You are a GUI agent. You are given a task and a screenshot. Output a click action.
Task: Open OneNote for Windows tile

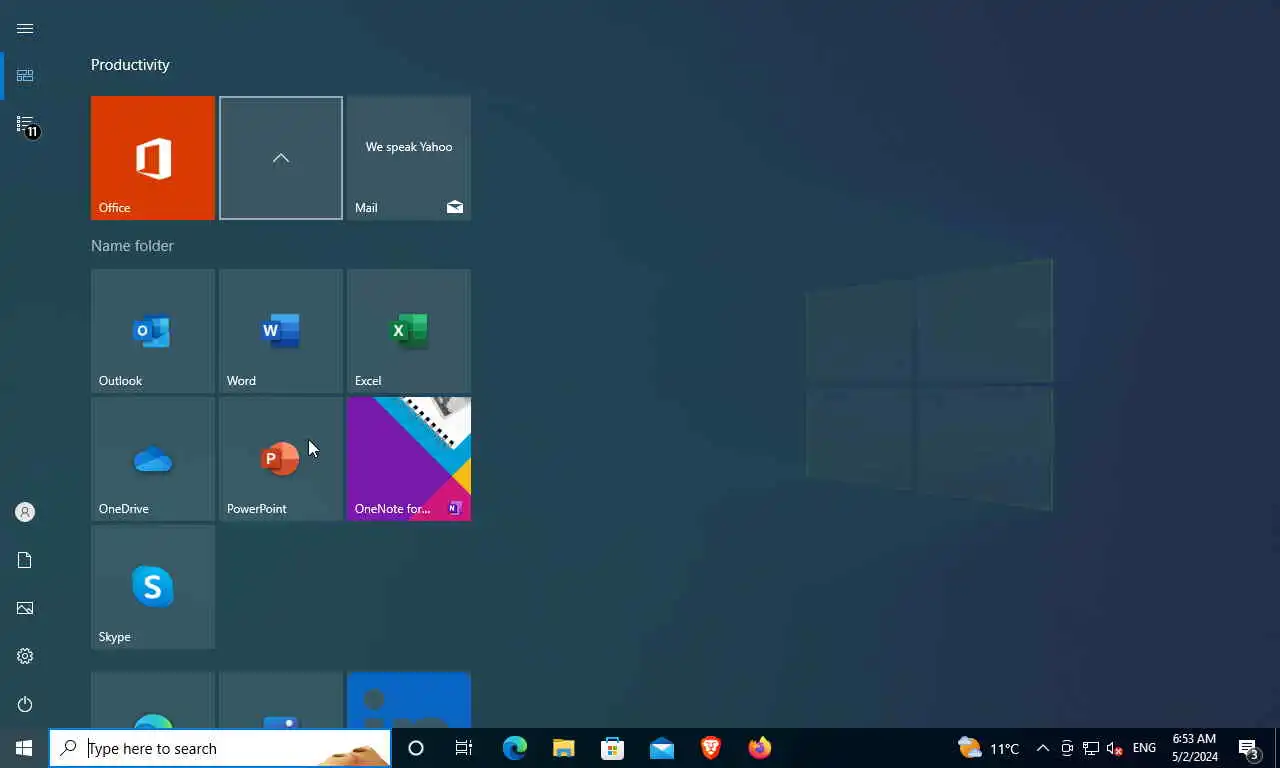(x=409, y=459)
